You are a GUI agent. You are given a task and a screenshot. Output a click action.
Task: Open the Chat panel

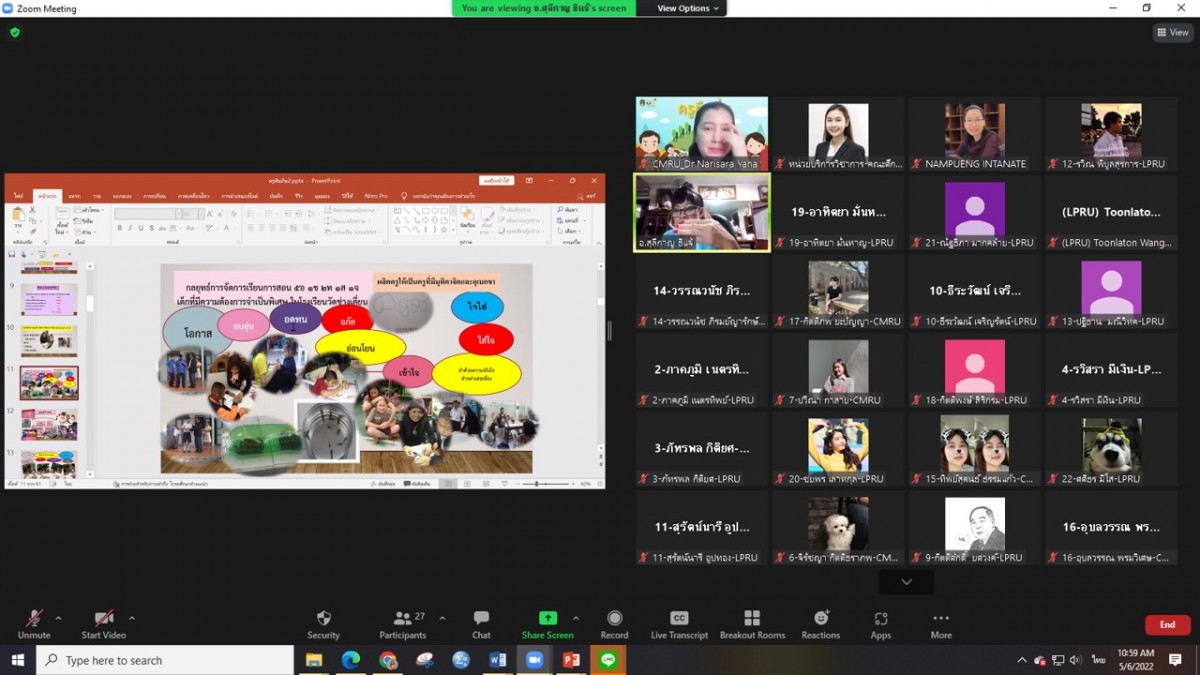click(x=481, y=619)
